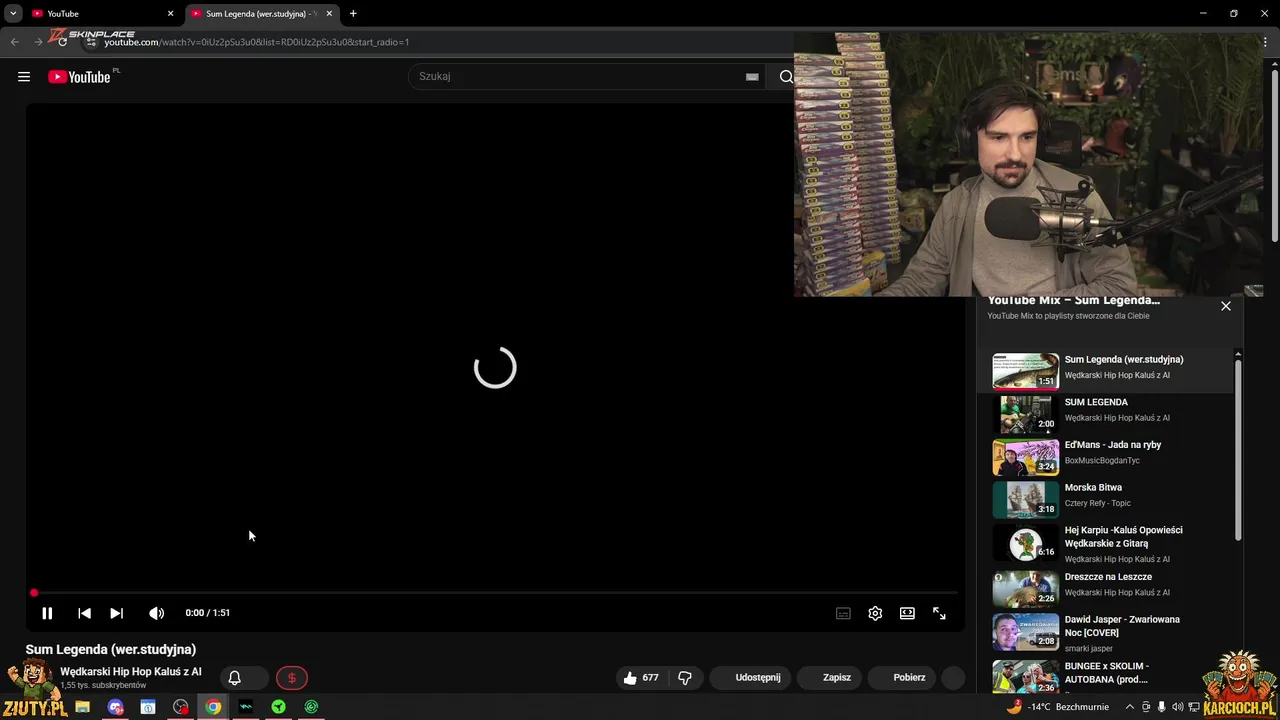
Task: Click the page vertical scrollbar at right
Action: [x=1274, y=155]
